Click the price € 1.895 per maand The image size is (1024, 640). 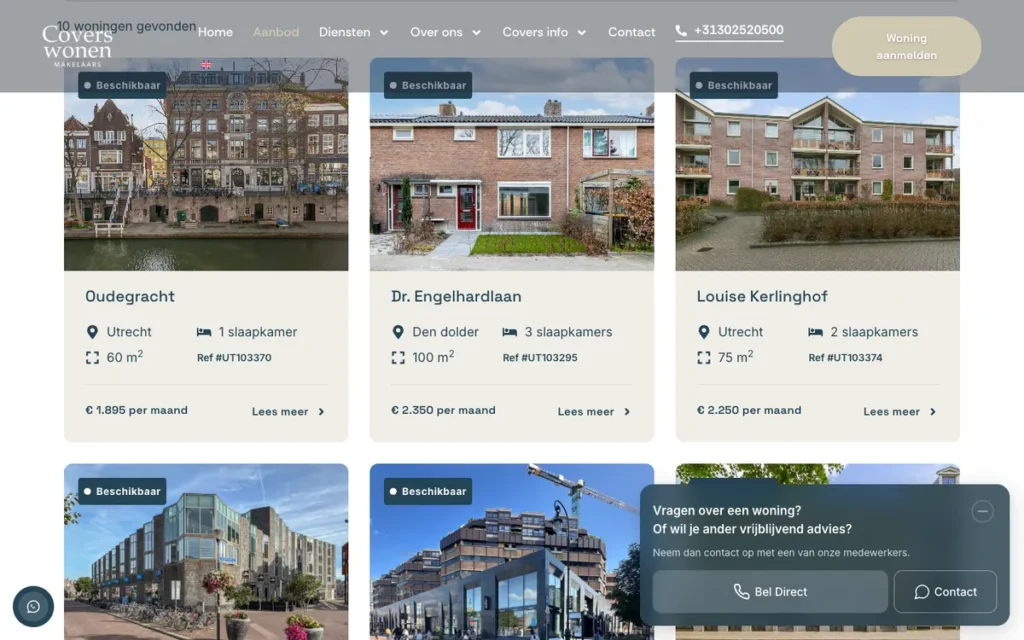coord(136,411)
